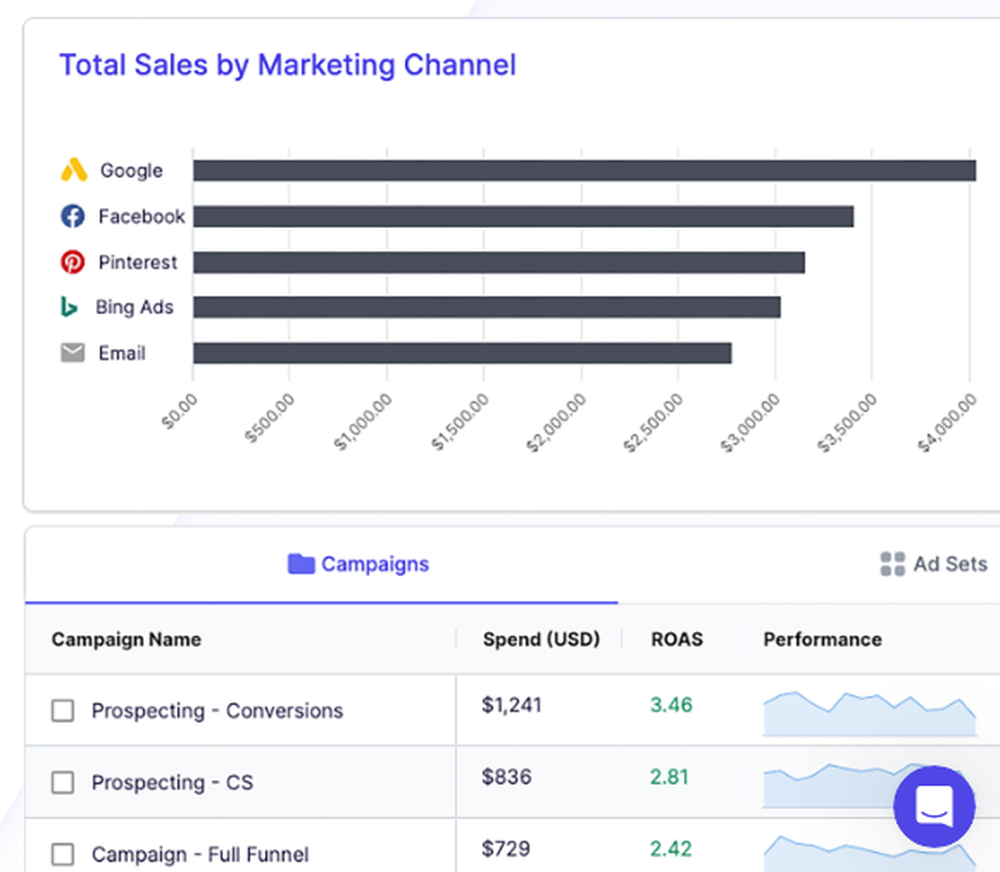Click the $3,000.00 axis label
Screen dimensions: 1000x872
pyautogui.click(x=750, y=422)
